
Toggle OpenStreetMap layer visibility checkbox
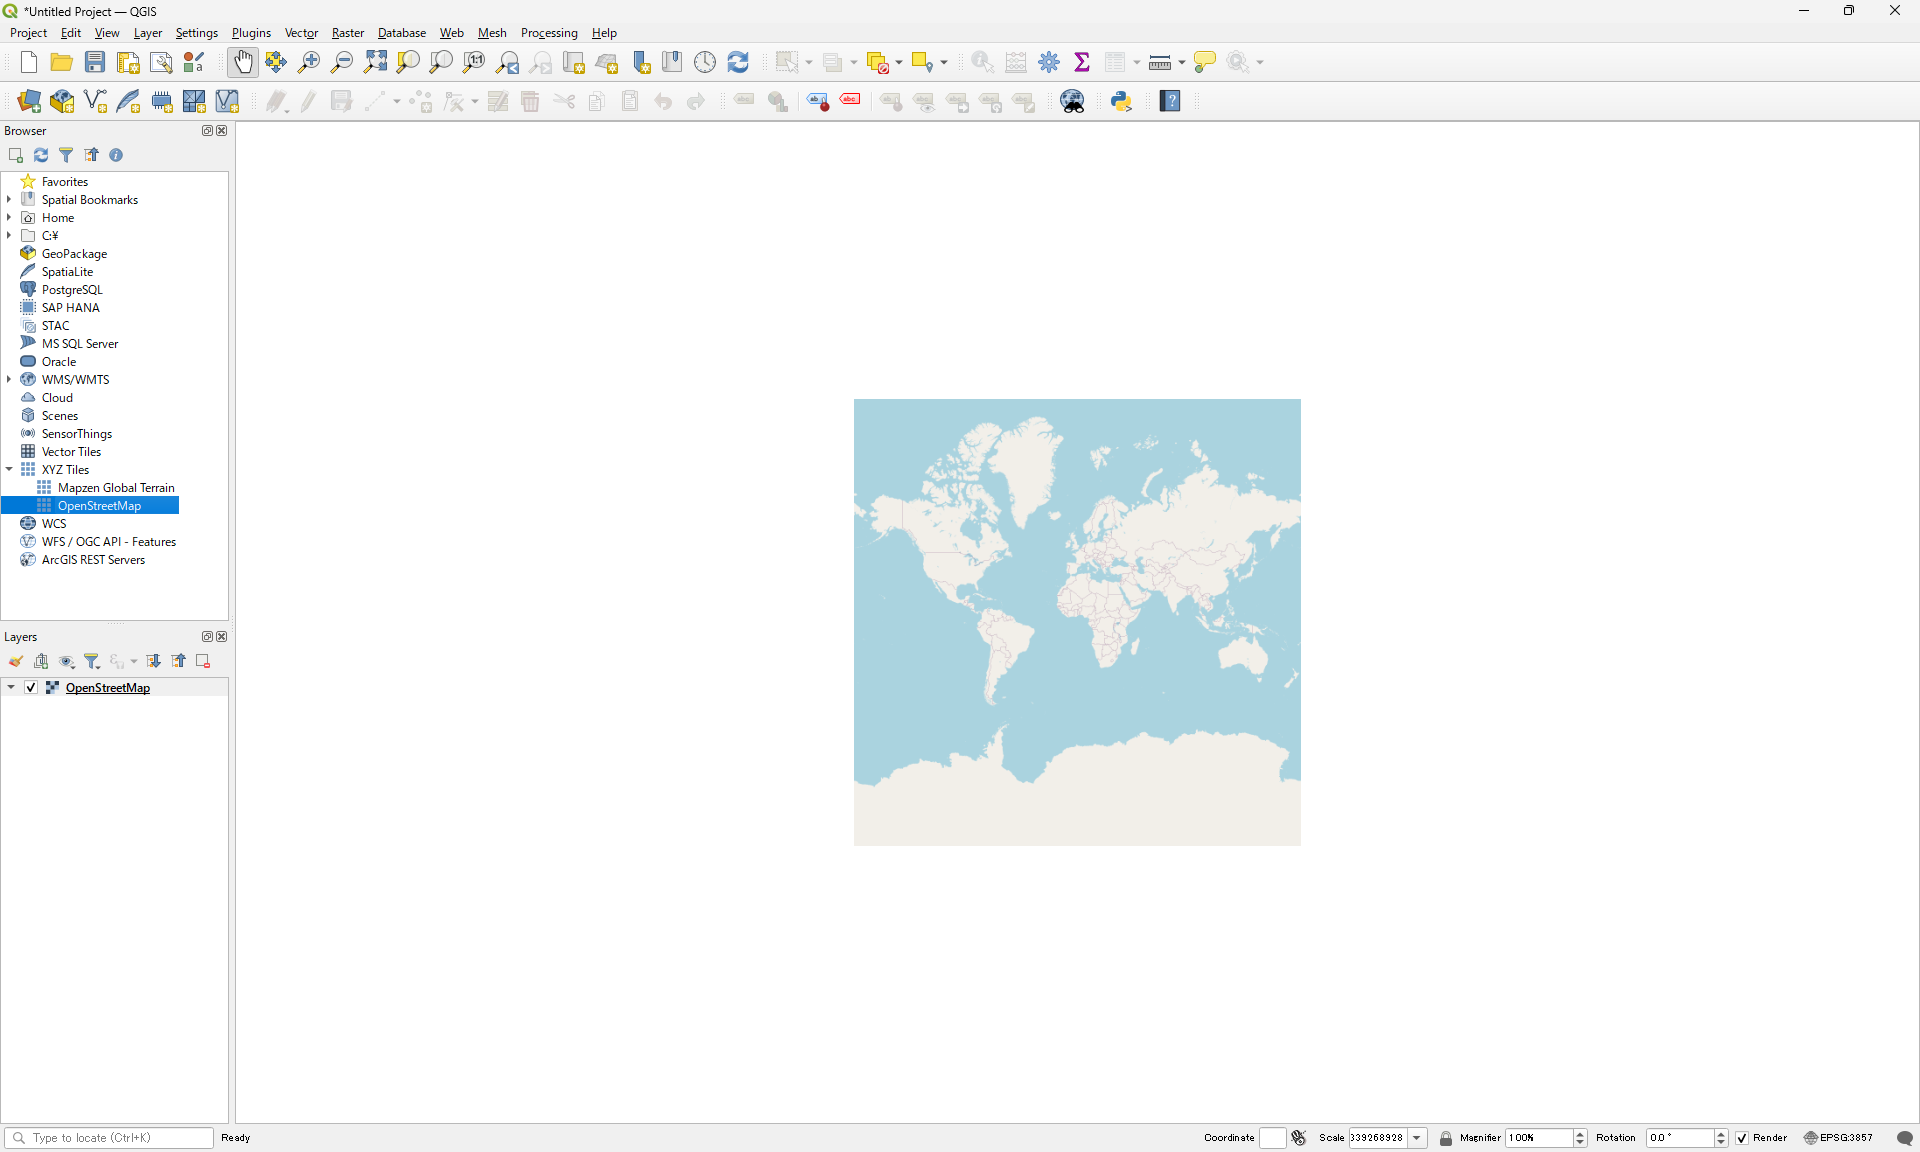click(x=31, y=688)
